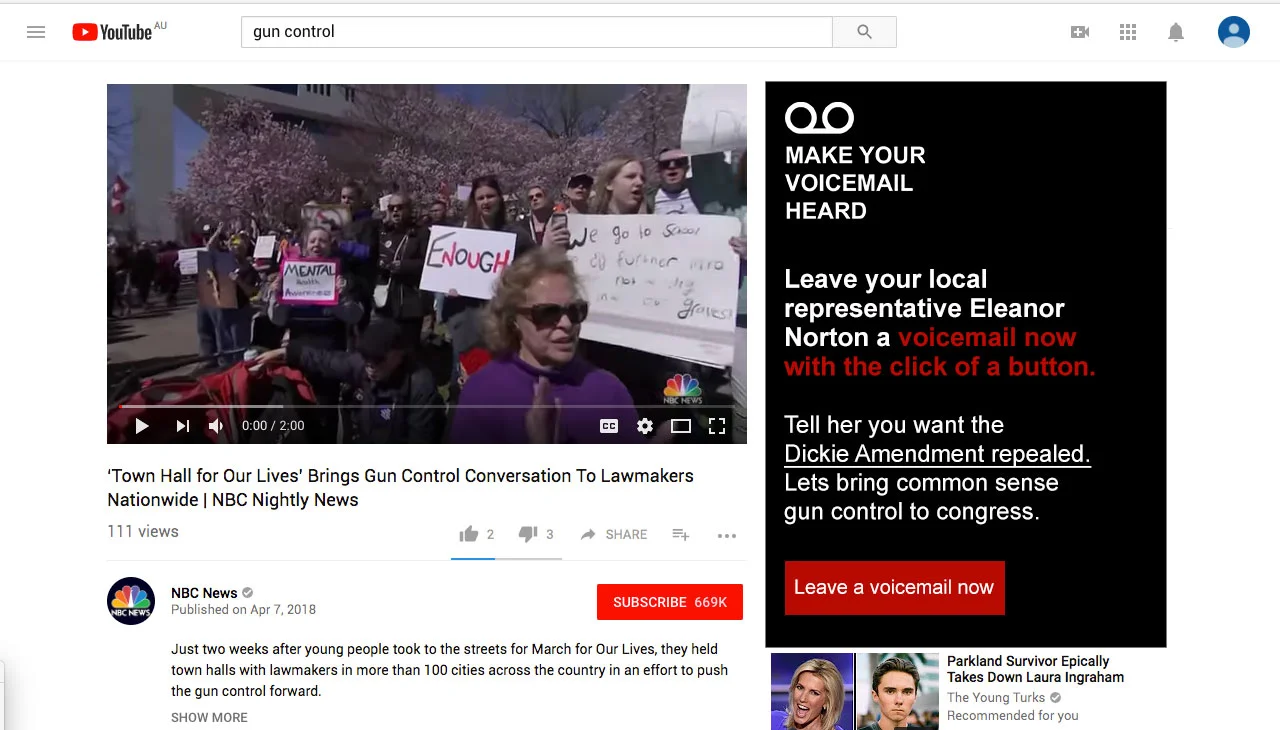Open the YouTube apps grid
1280x730 pixels.
1128,32
